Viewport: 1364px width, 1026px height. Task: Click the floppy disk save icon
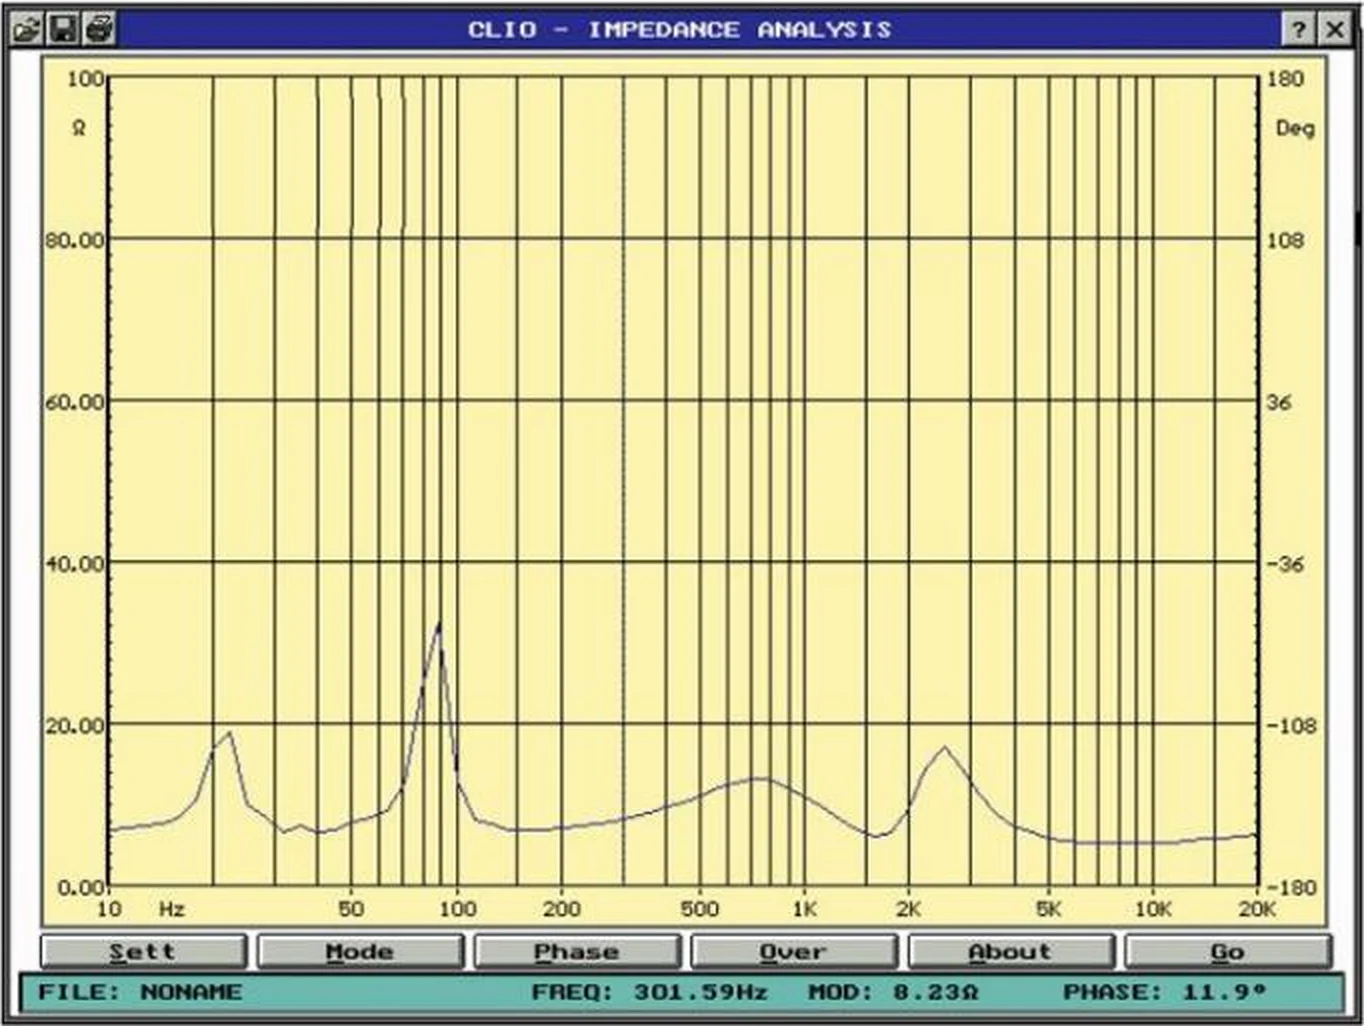[62, 29]
